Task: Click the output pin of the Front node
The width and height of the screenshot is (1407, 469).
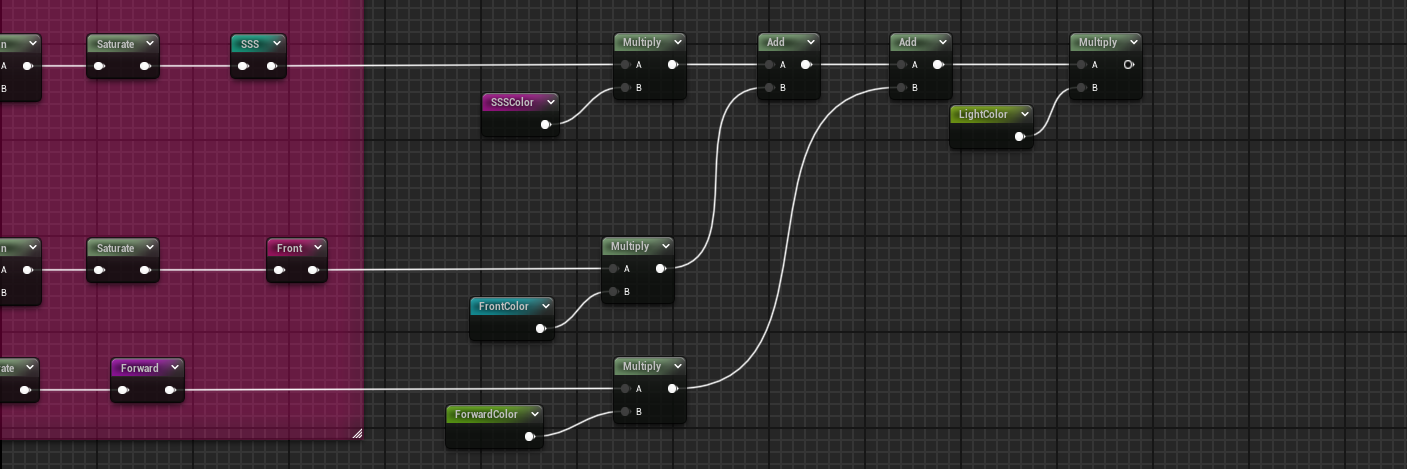Action: (313, 271)
